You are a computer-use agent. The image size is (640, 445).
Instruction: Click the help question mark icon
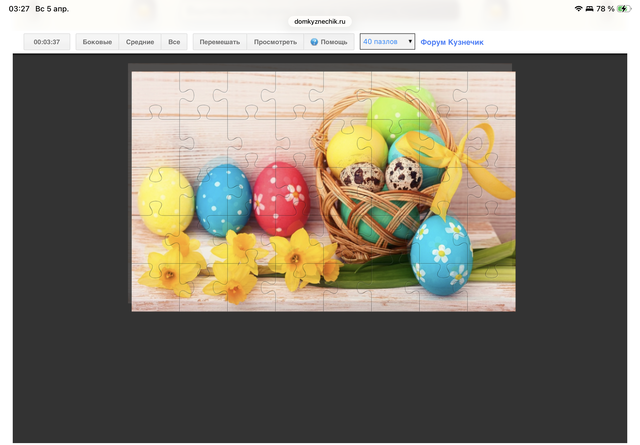(x=314, y=42)
